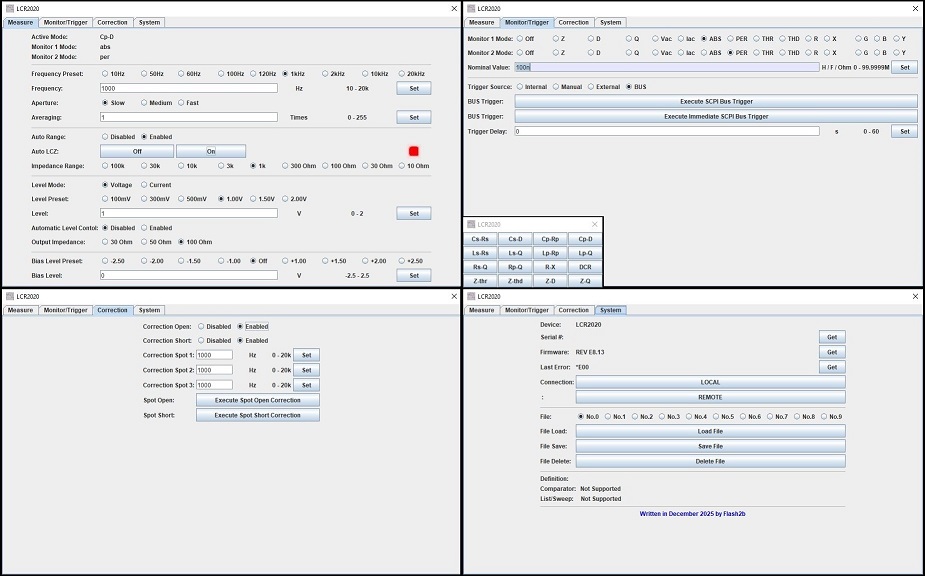Image resolution: width=925 pixels, height=576 pixels.
Task: Choose DCR mode in small window
Action: [x=585, y=267]
